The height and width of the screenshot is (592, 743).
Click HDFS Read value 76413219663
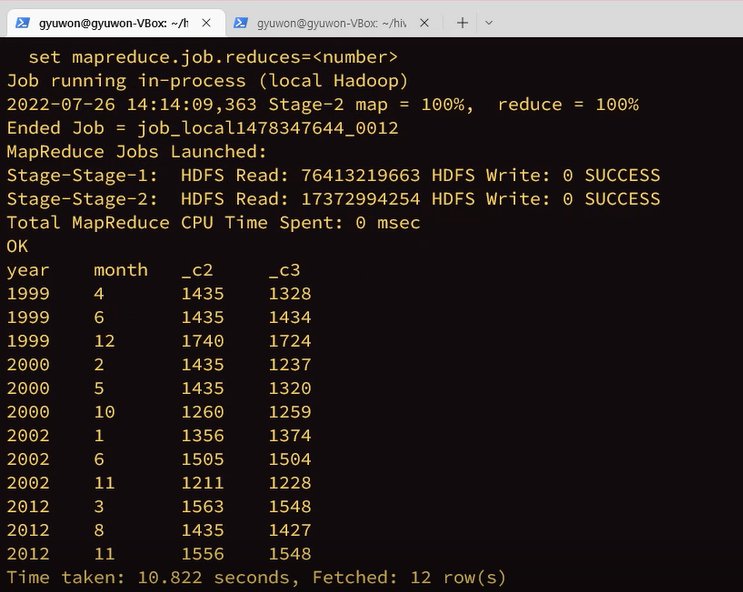[361, 176]
